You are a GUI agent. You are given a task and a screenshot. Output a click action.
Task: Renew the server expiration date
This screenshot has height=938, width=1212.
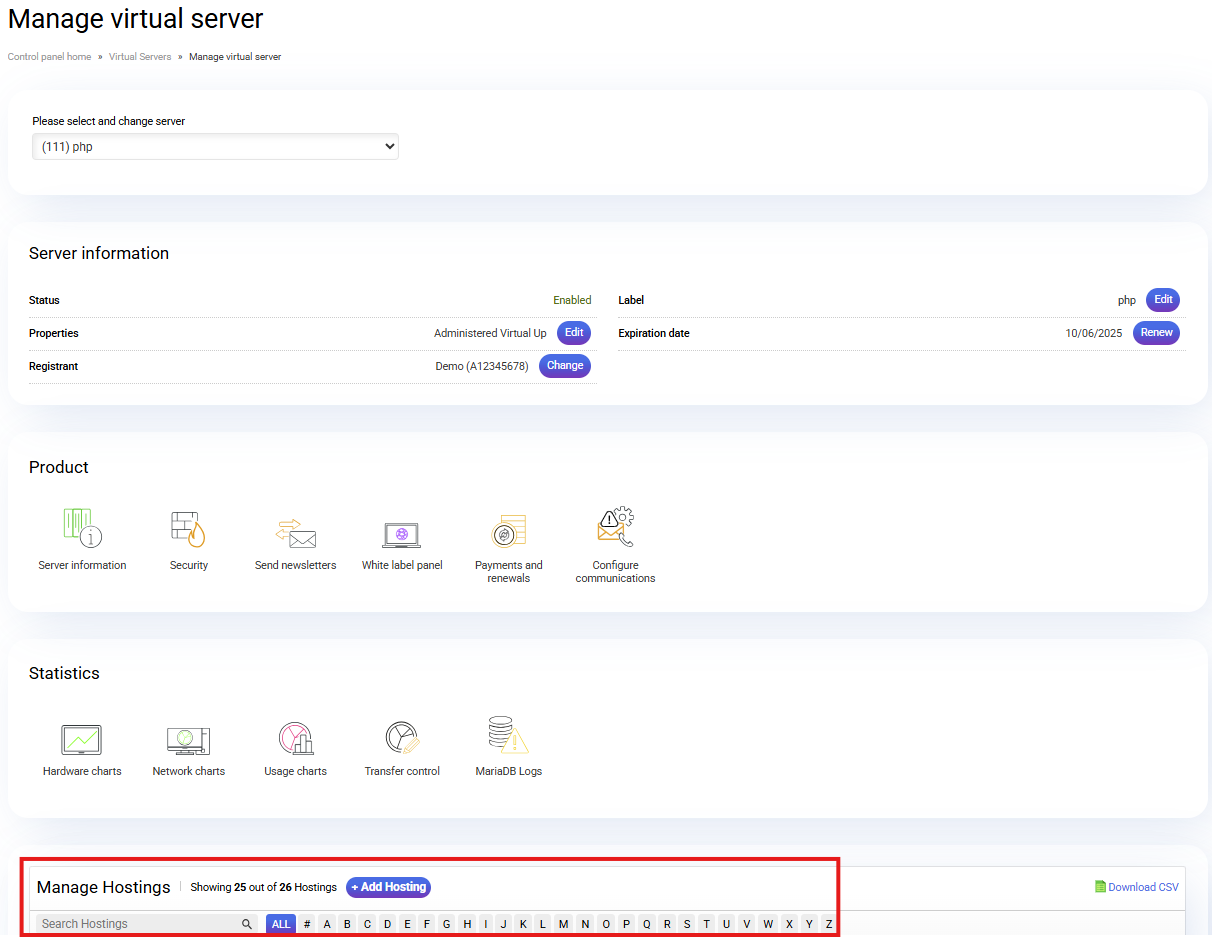click(1156, 333)
